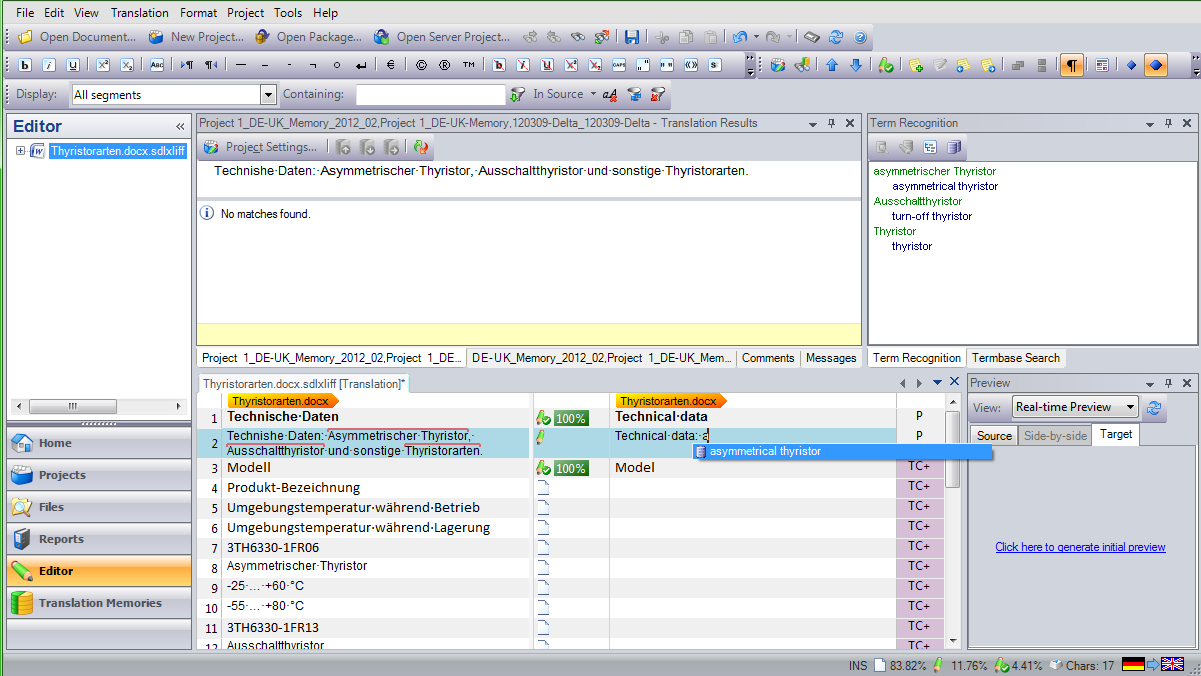Image resolution: width=1201 pixels, height=676 pixels.
Task: Apply bold formatting with the b icon
Action: [x=24, y=65]
